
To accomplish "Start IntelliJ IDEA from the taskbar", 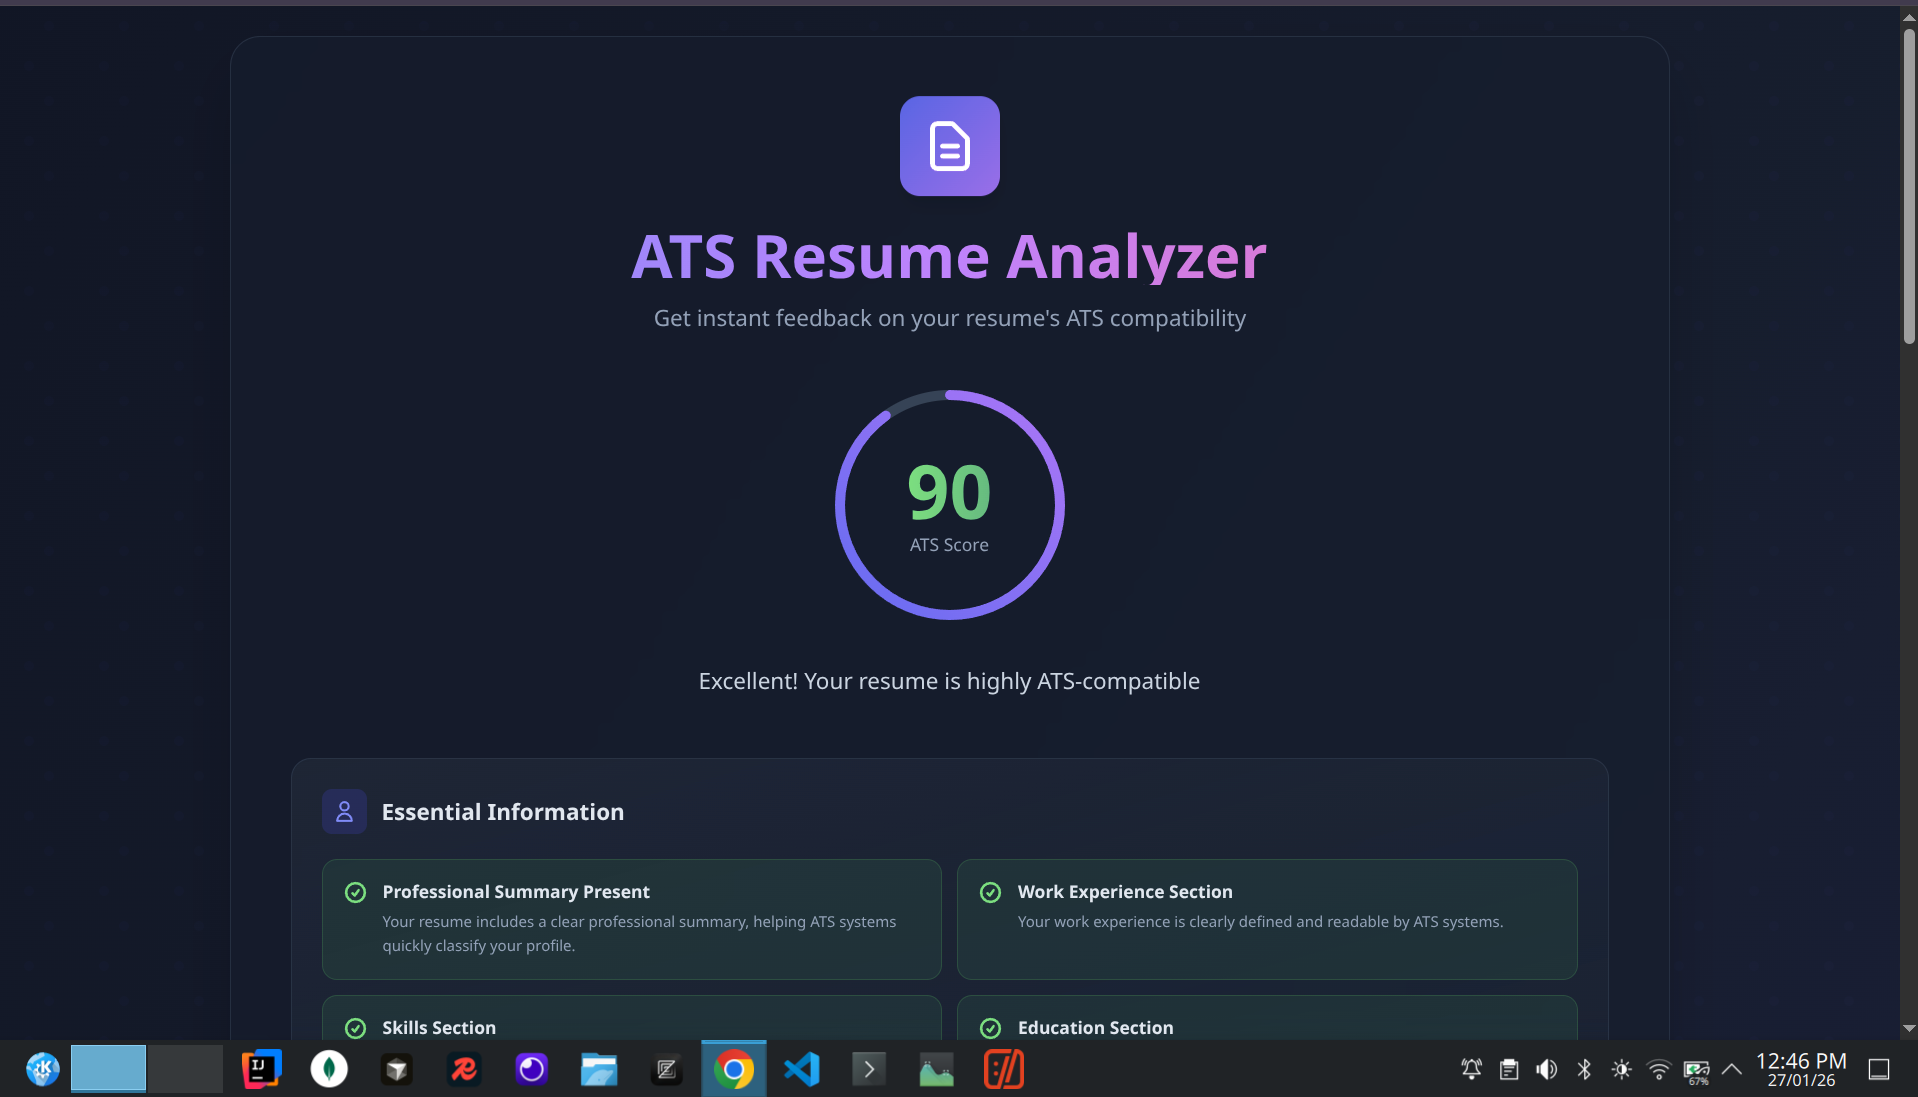I will [x=260, y=1068].
